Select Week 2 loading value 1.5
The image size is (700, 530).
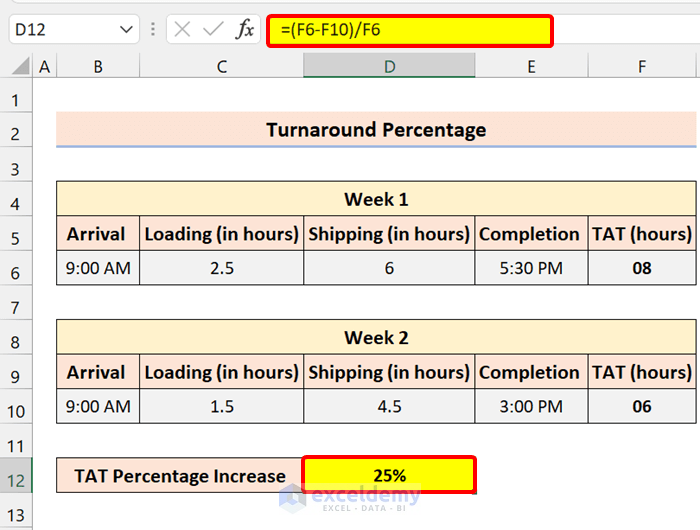(x=221, y=406)
